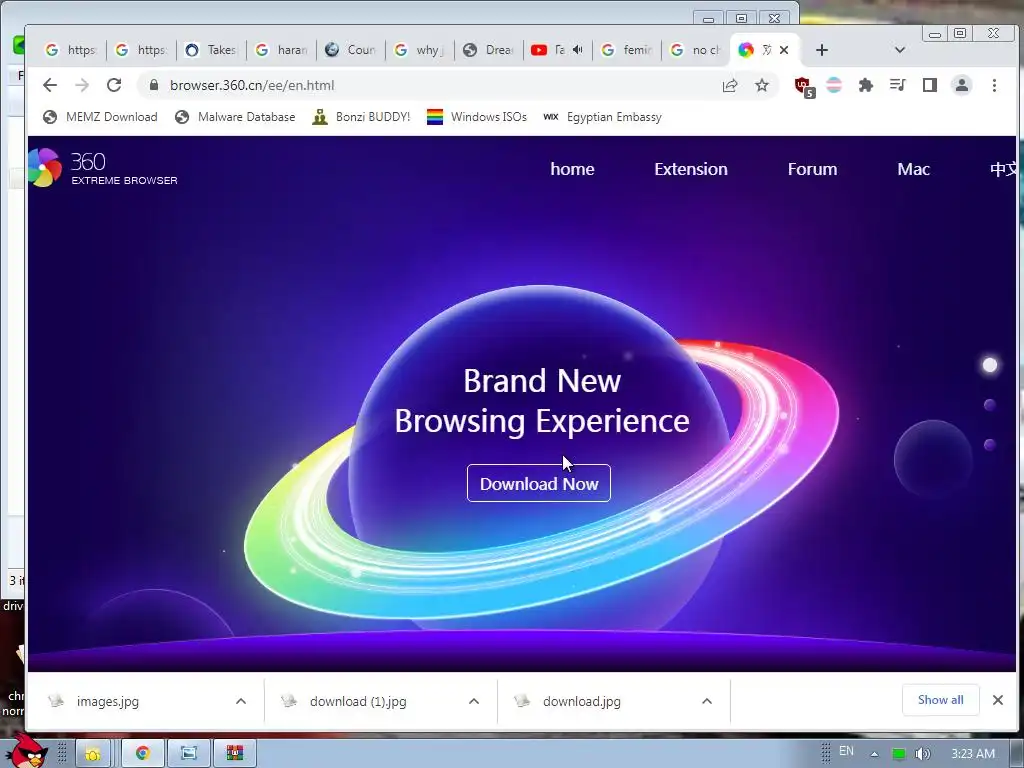This screenshot has height=768, width=1024.
Task: Reload the current page
Action: tap(114, 85)
